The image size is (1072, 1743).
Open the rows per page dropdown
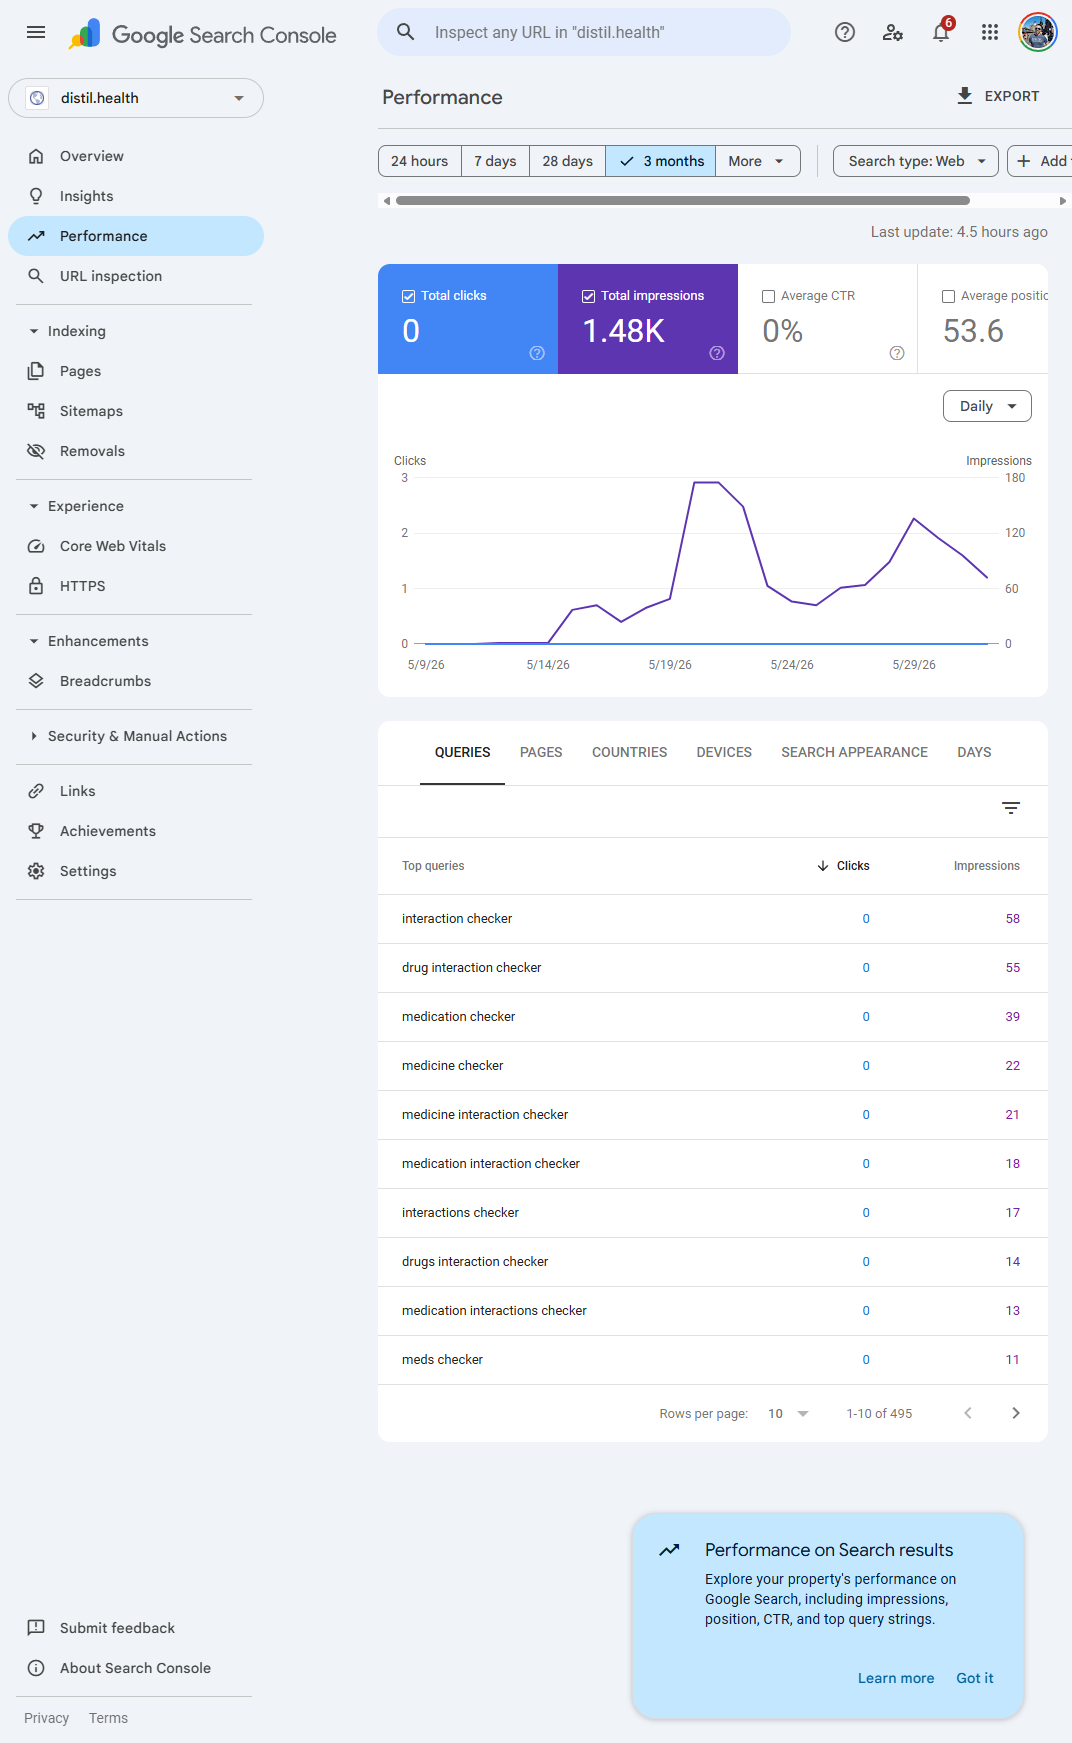[788, 1413]
